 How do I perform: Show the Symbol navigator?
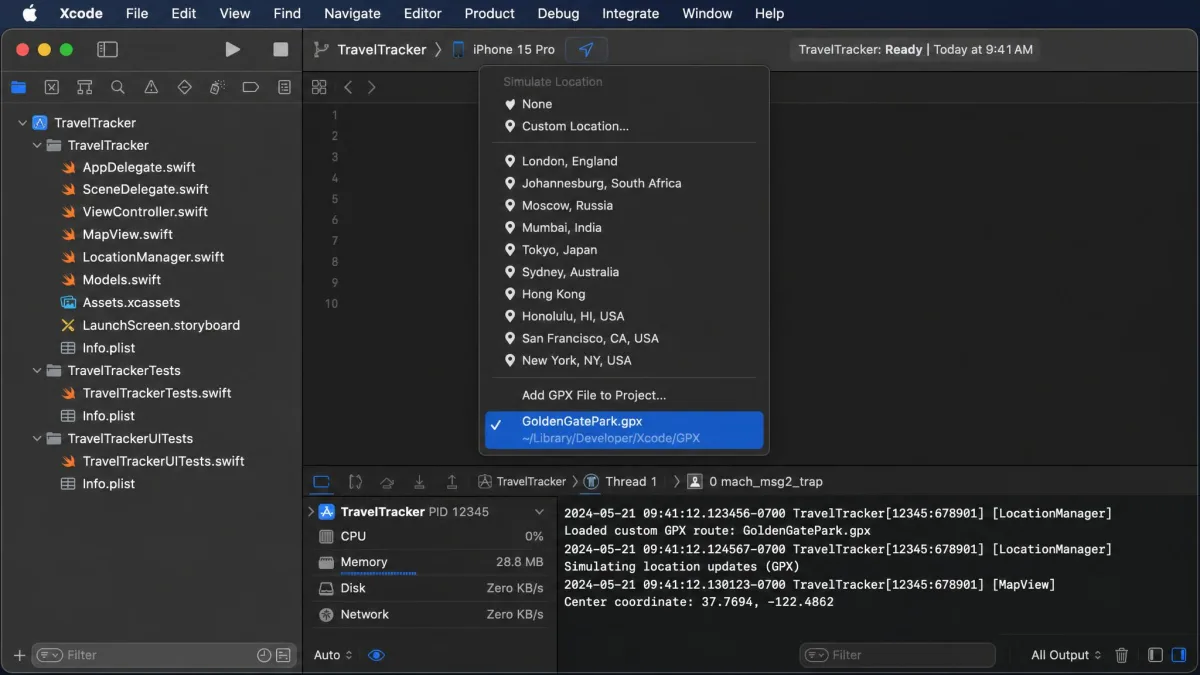click(x=85, y=87)
